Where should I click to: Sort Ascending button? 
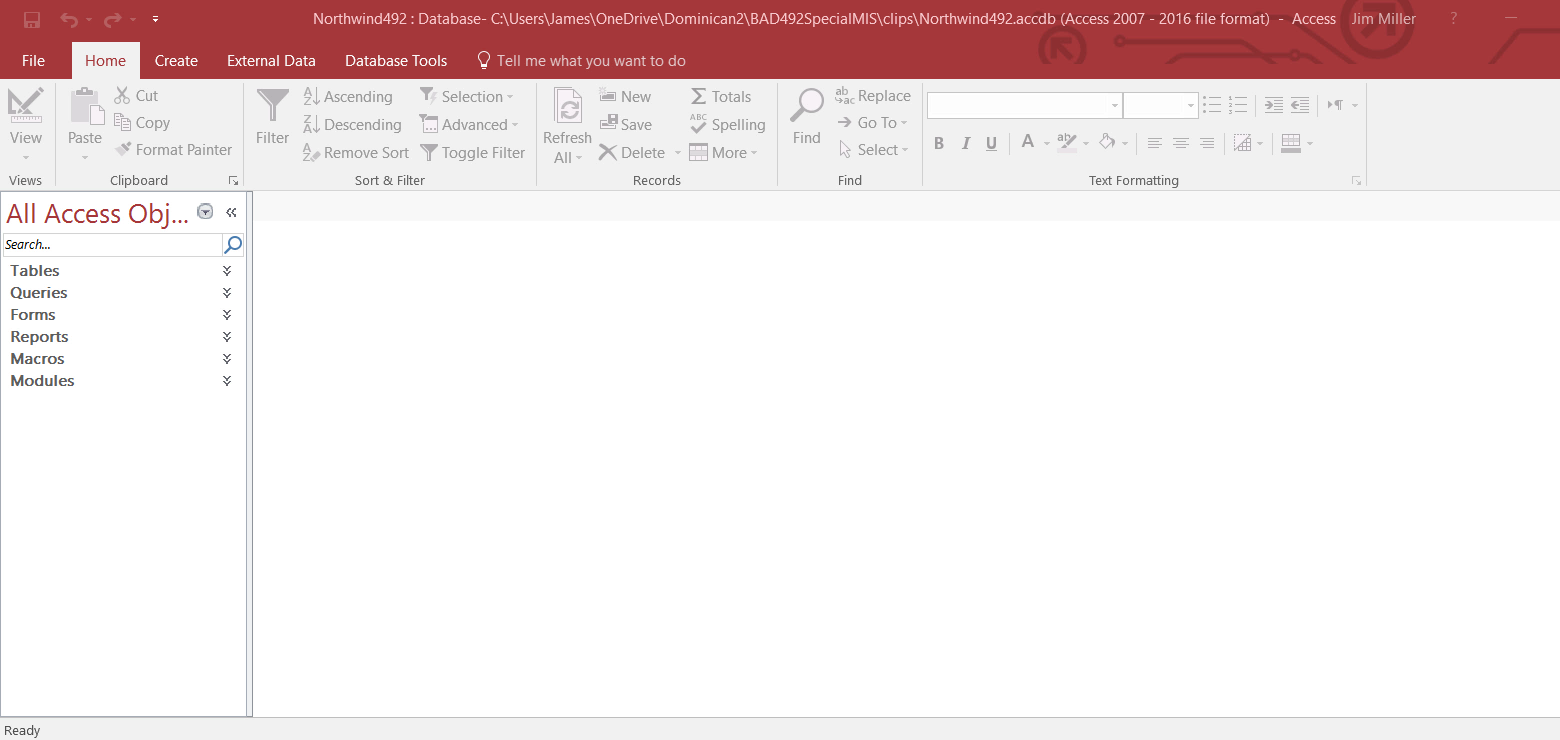[x=347, y=97]
